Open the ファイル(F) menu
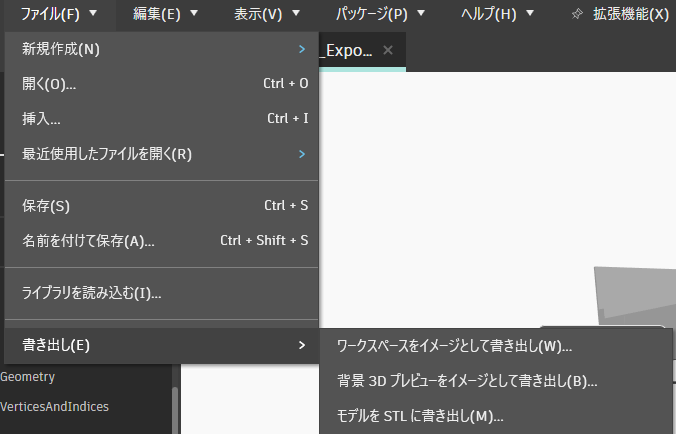The width and height of the screenshot is (676, 434). [x=59, y=14]
